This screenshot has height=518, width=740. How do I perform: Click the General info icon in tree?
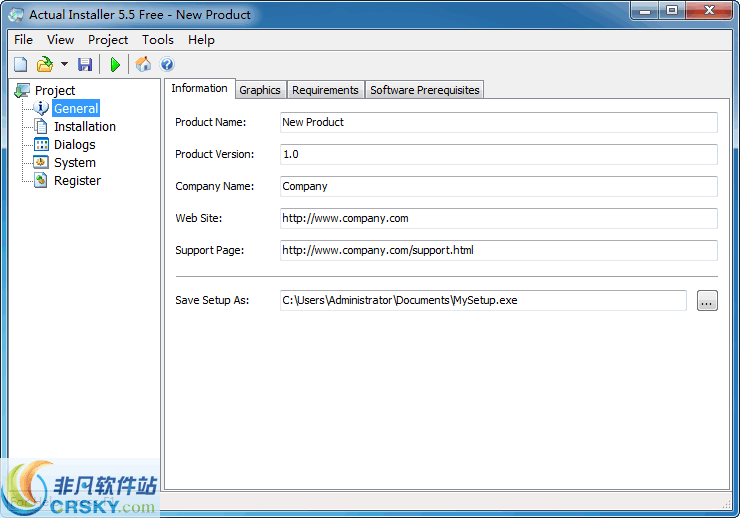(x=41, y=108)
